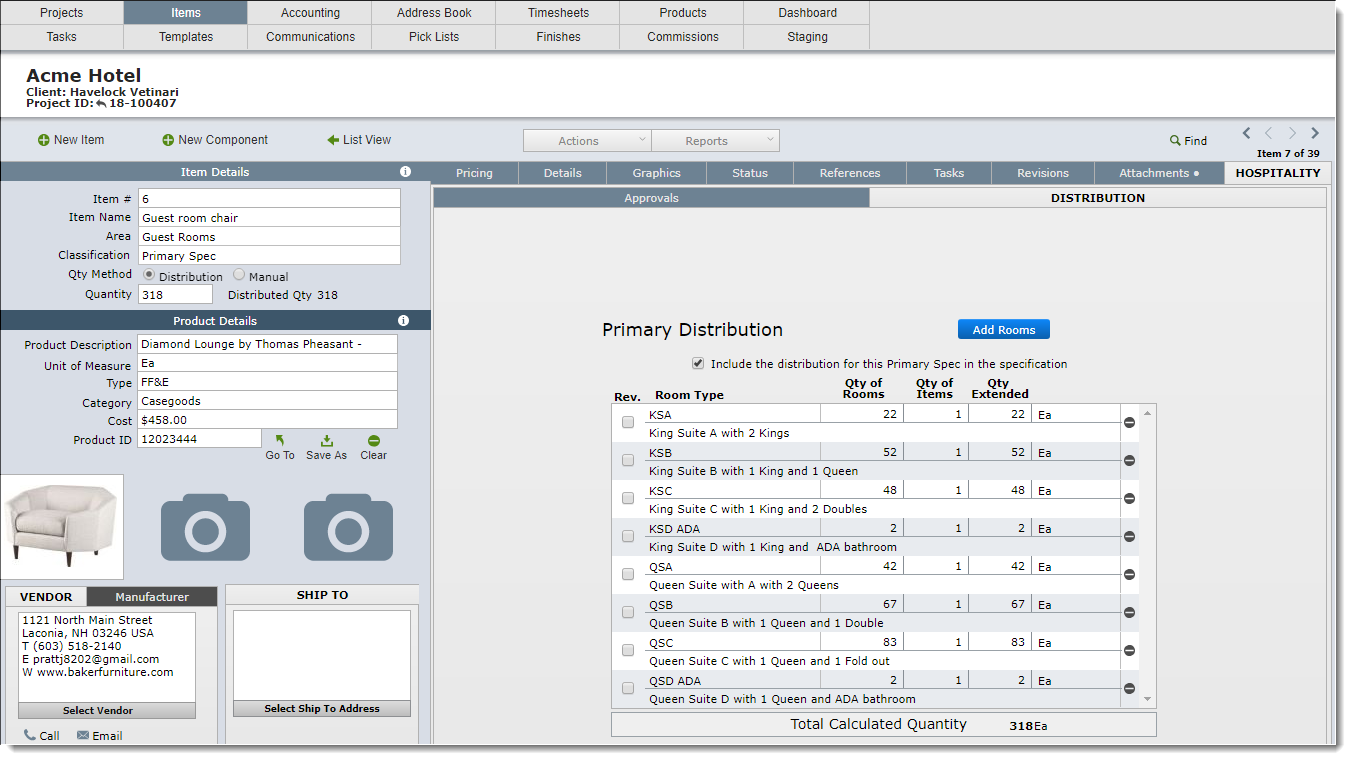Screen dimensions: 1351x760
Task: Remove the QSC room row
Action: point(1129,651)
